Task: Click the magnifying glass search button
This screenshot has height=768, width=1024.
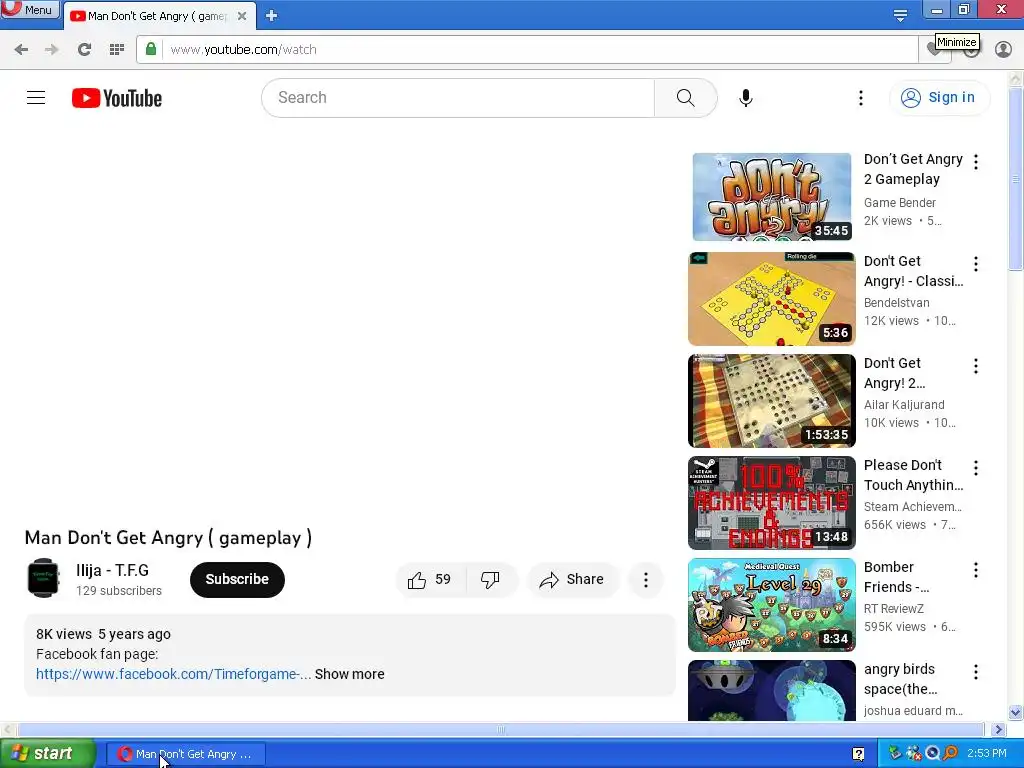Action: pos(685,98)
